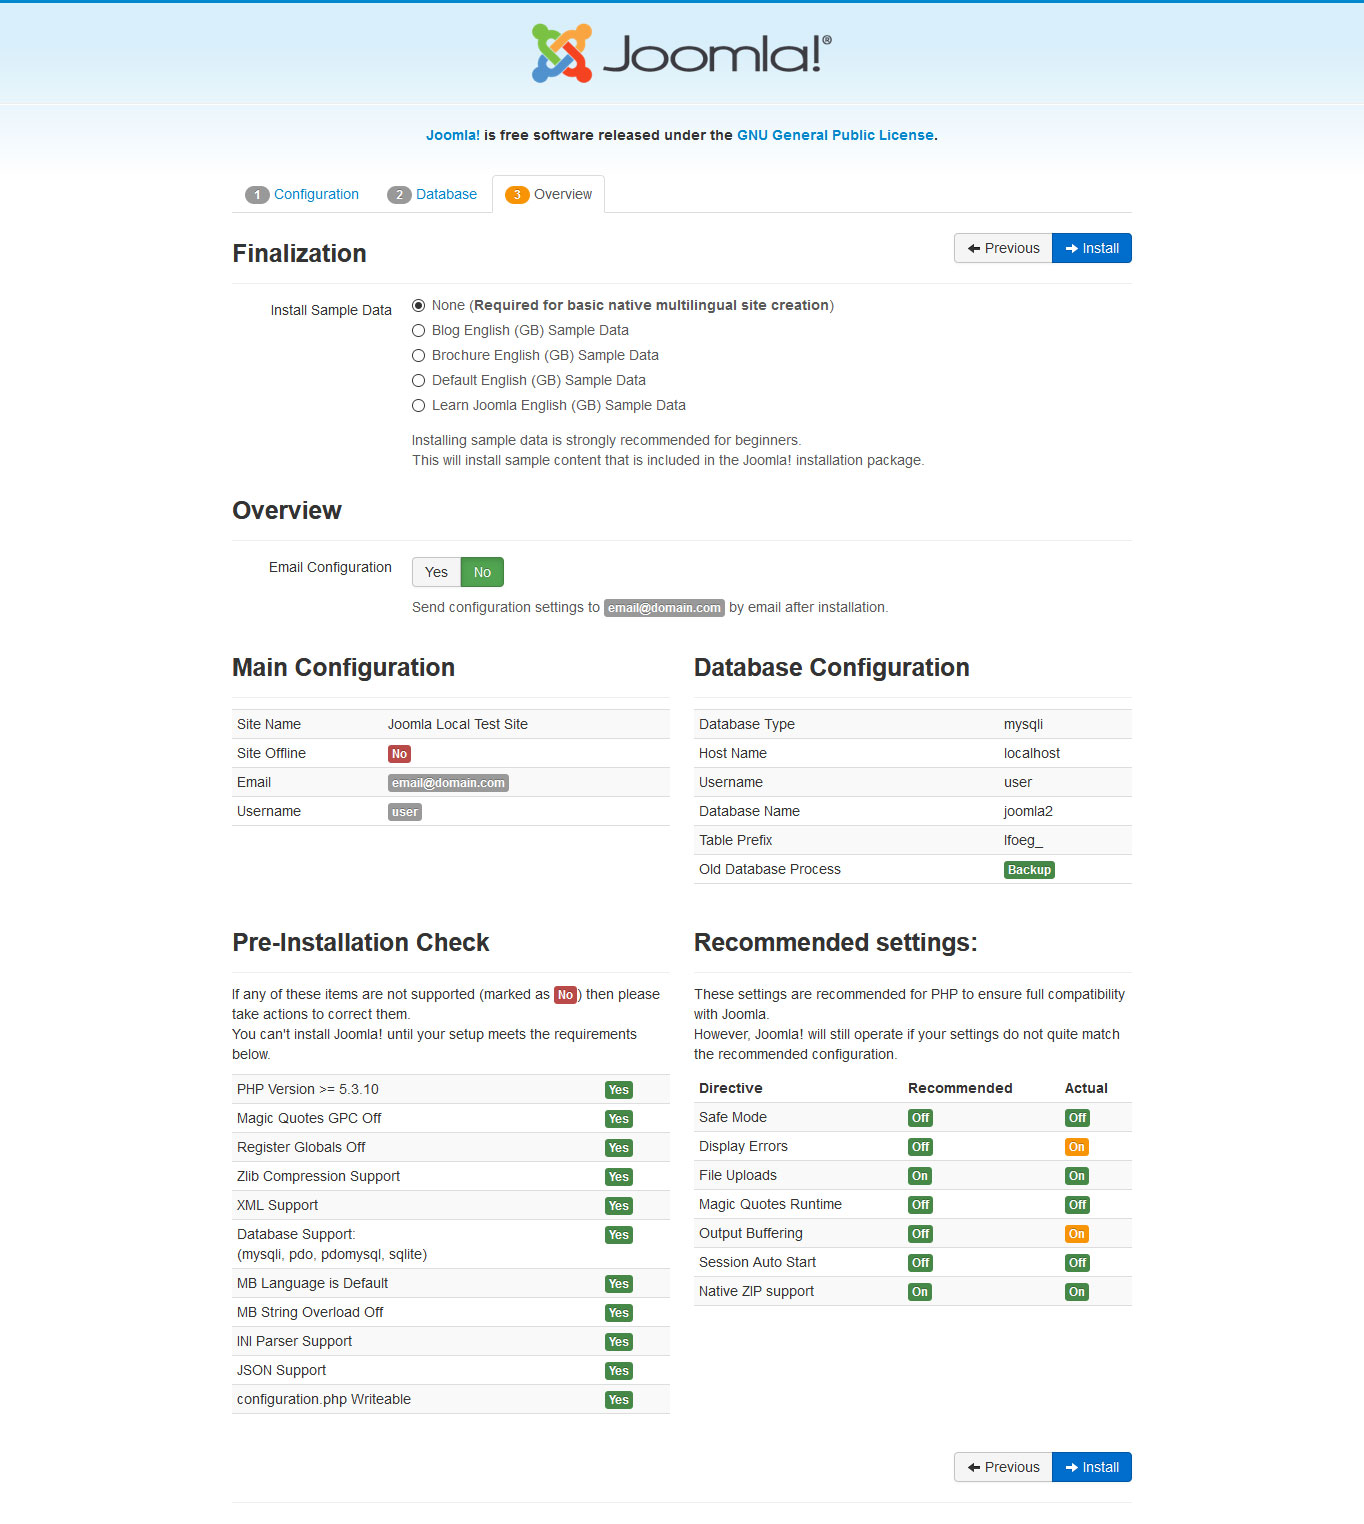Click the Install Sample Data label
Viewport: 1364px width, 1524px height.
click(x=331, y=310)
